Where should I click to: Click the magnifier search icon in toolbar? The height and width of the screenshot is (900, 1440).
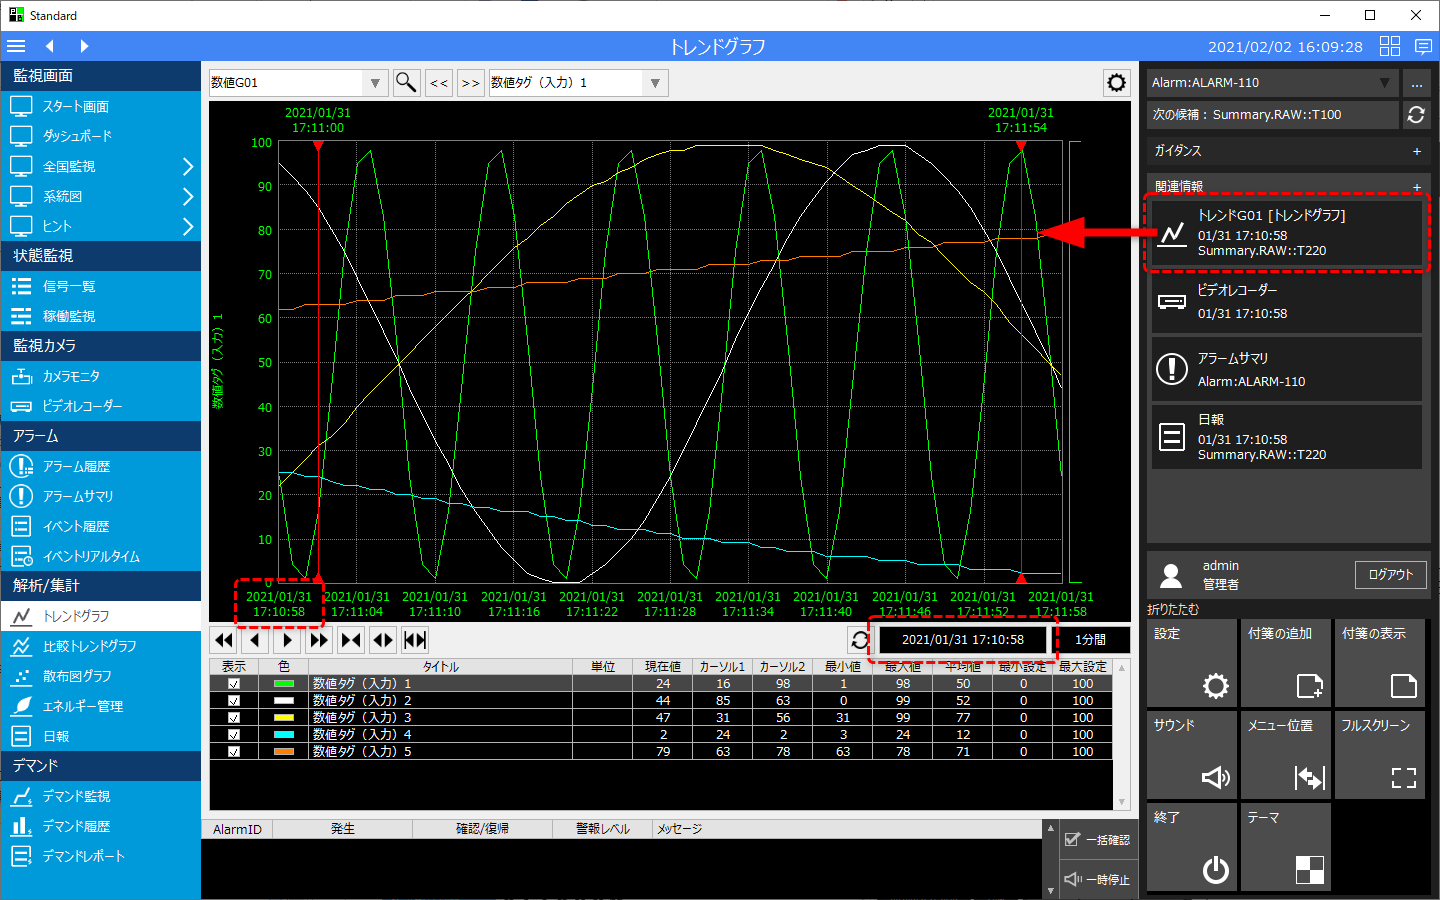[x=406, y=83]
